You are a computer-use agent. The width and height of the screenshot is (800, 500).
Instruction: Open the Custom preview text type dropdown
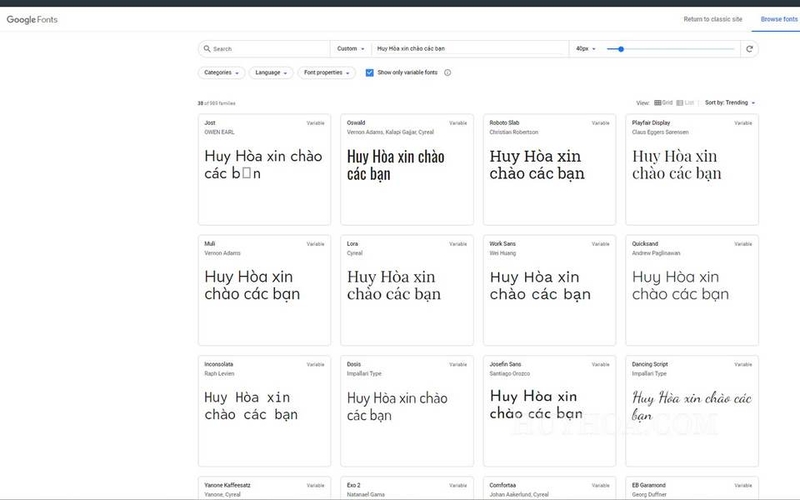pyautogui.click(x=351, y=48)
